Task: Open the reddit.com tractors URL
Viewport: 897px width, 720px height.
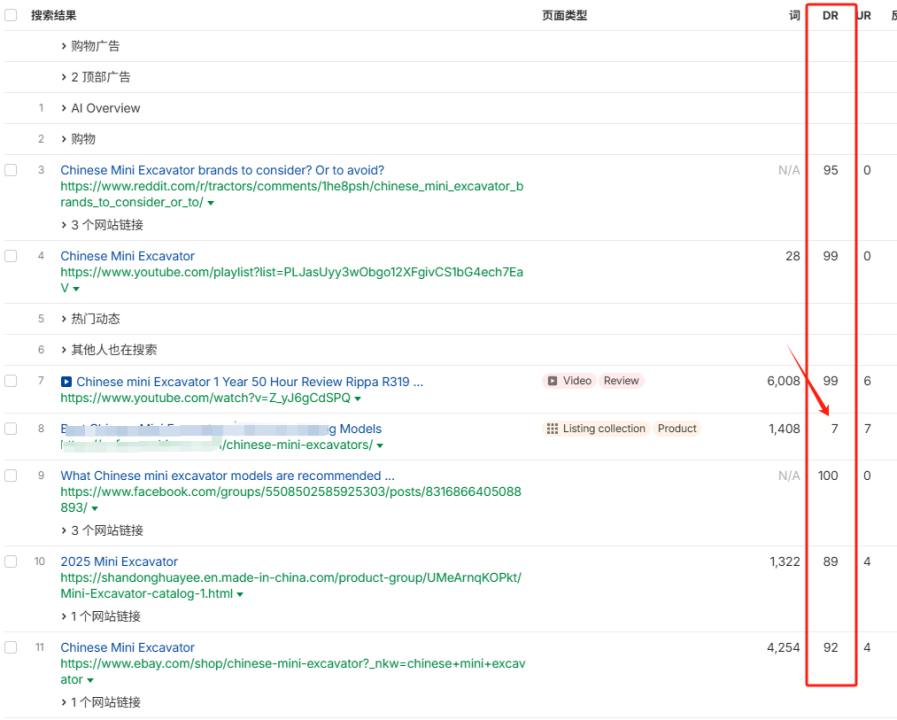Action: pos(292,194)
